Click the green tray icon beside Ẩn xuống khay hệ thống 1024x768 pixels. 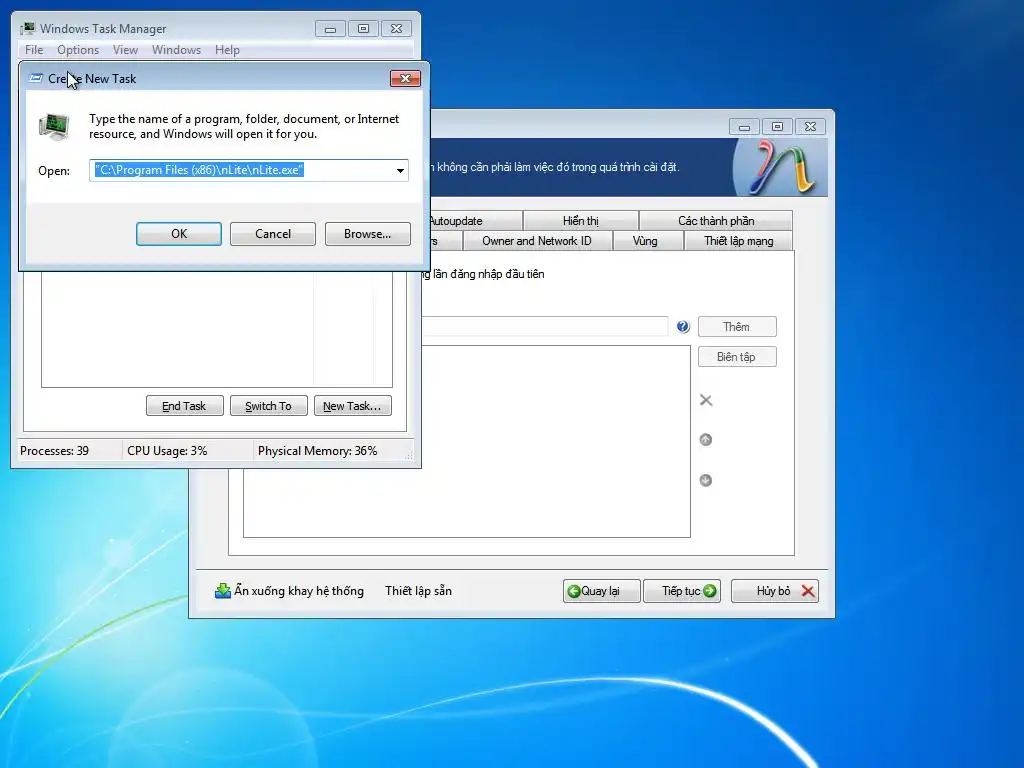(223, 591)
